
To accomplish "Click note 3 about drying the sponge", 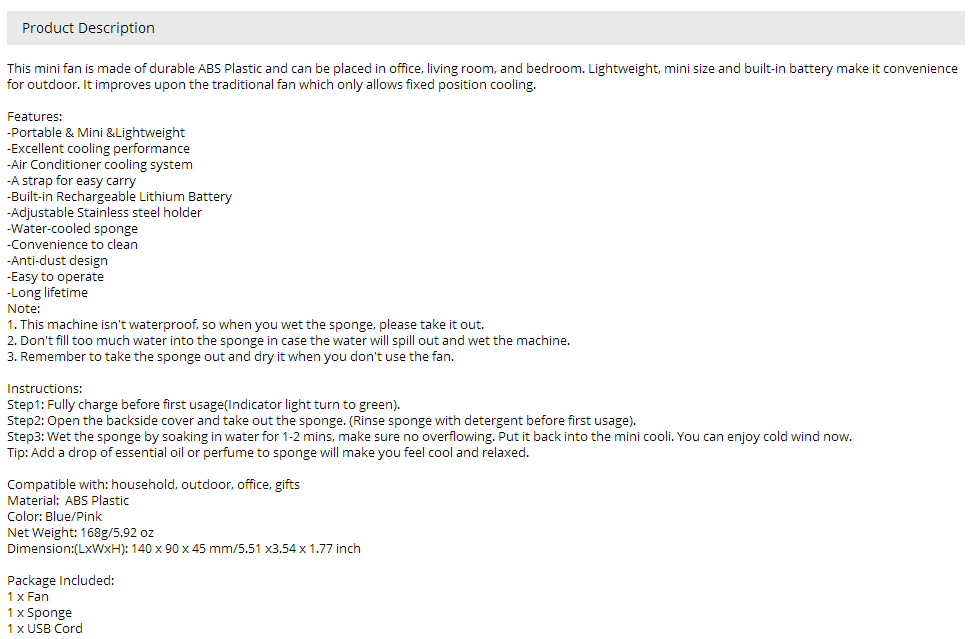I will [230, 357].
